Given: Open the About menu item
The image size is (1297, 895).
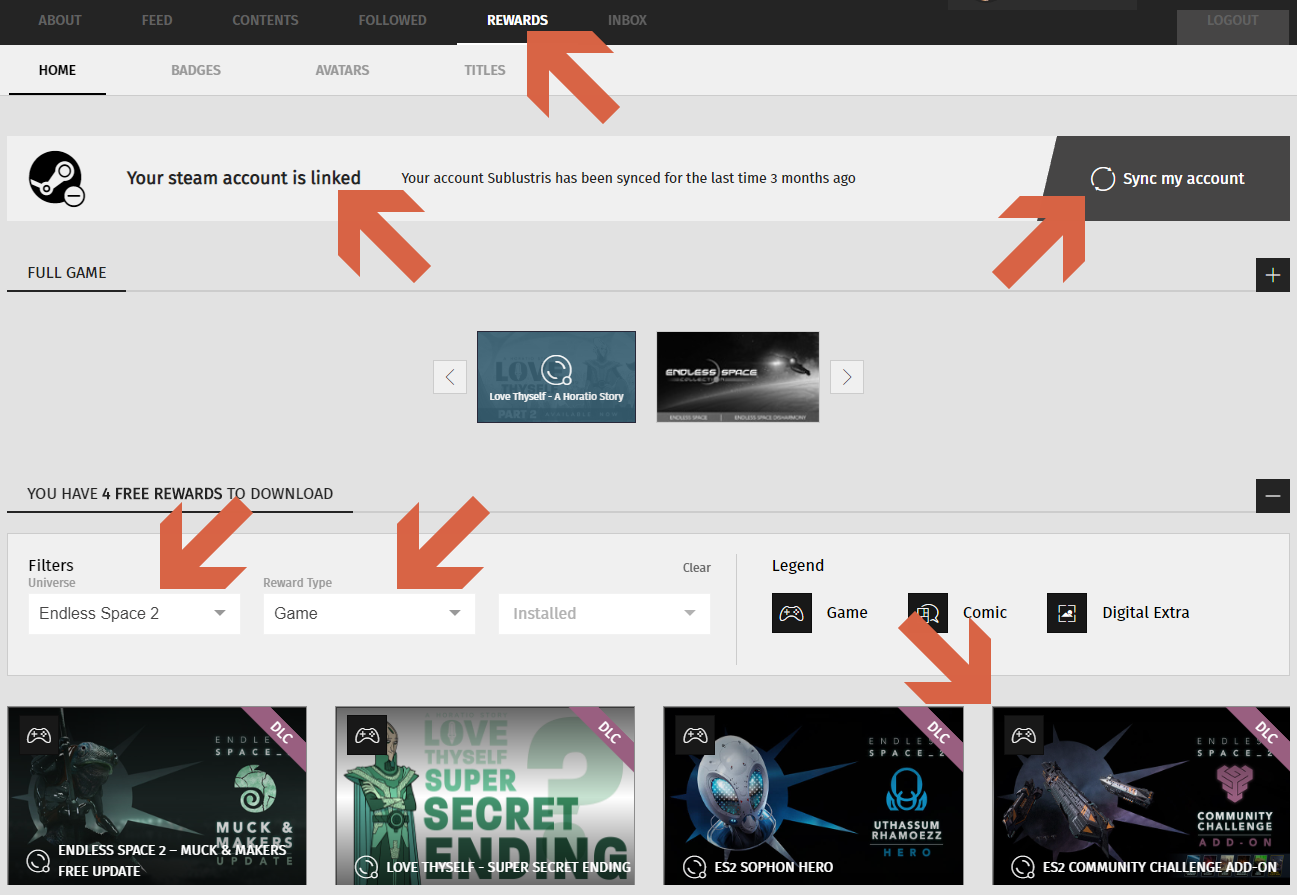Looking at the screenshot, I should point(60,20).
